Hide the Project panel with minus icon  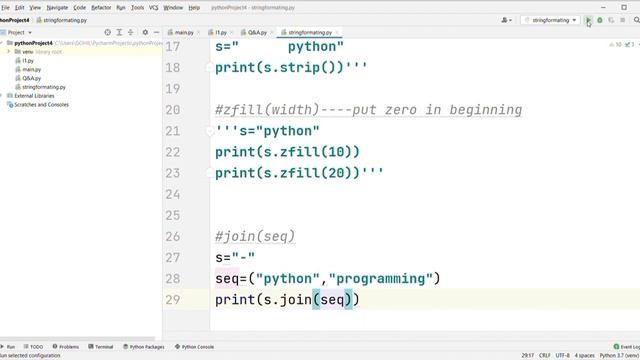click(156, 32)
